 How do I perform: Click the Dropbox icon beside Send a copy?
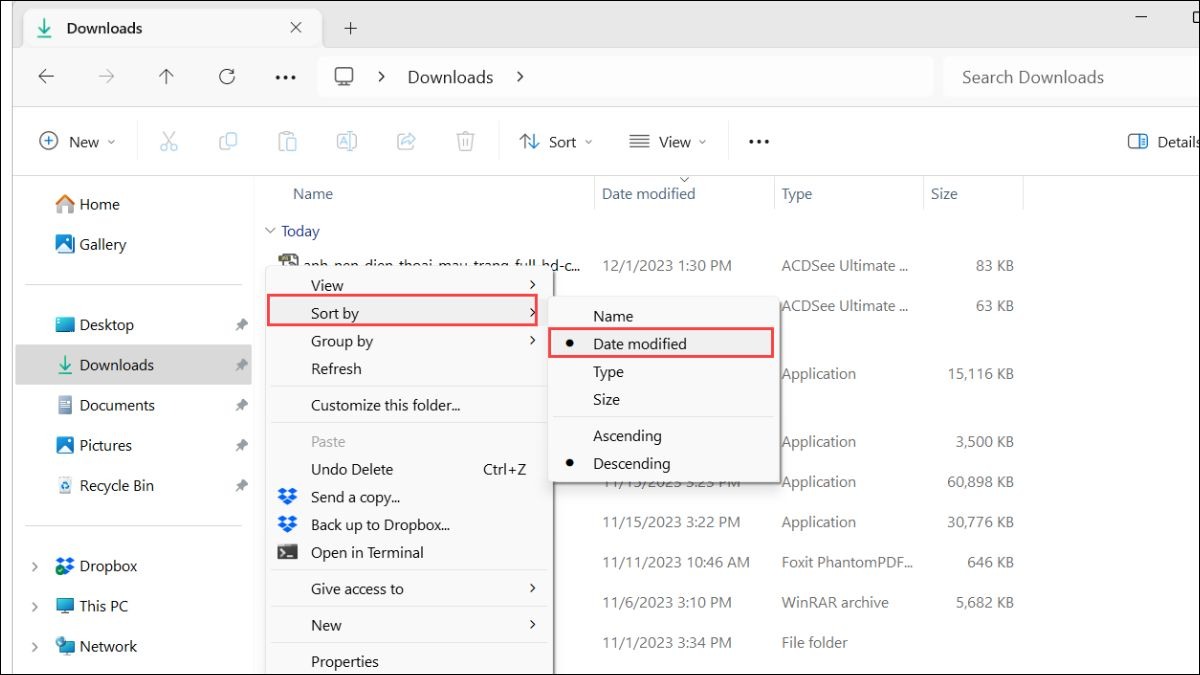pyautogui.click(x=288, y=497)
